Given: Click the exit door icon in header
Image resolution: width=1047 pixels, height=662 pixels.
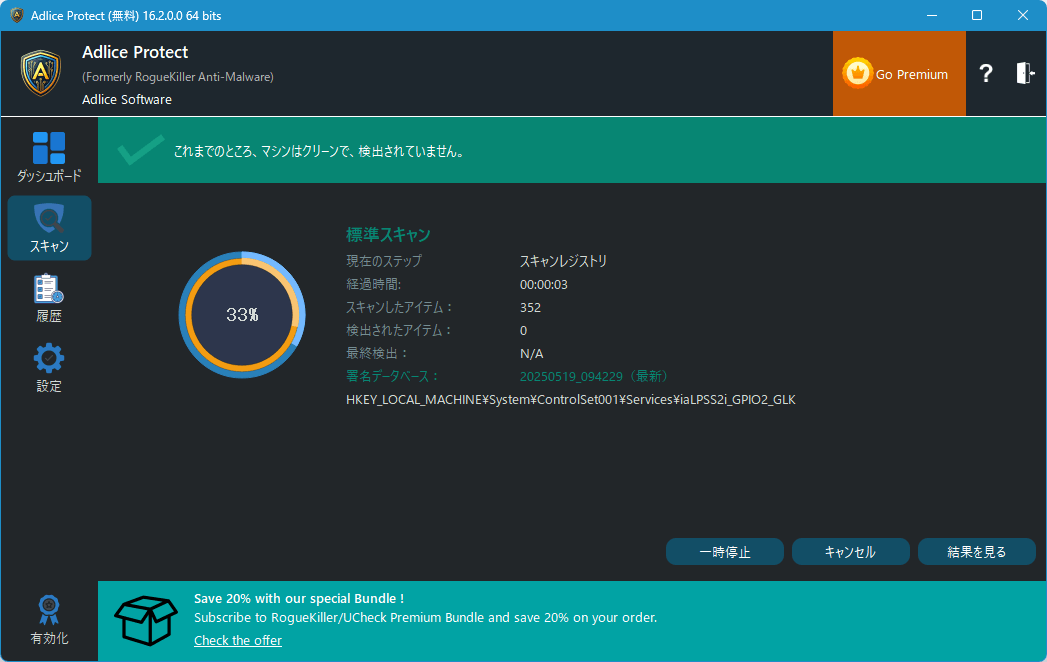Looking at the screenshot, I should (1025, 73).
